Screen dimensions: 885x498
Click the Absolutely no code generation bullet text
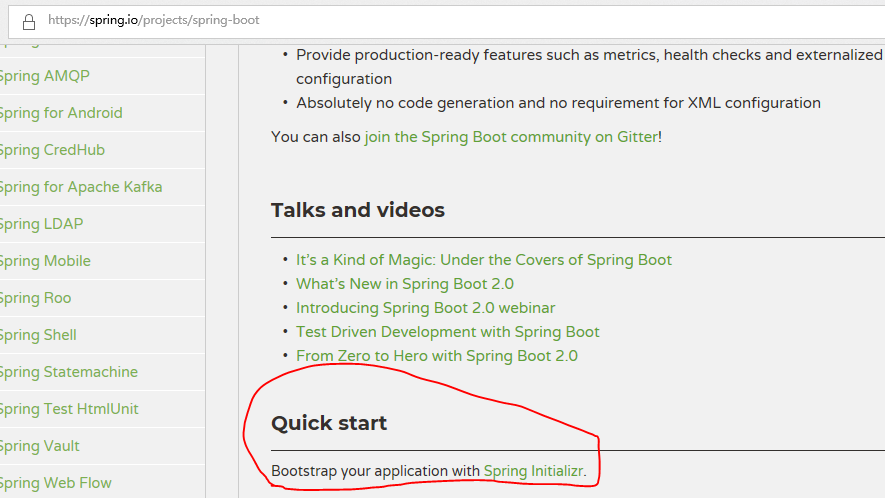[x=558, y=103]
